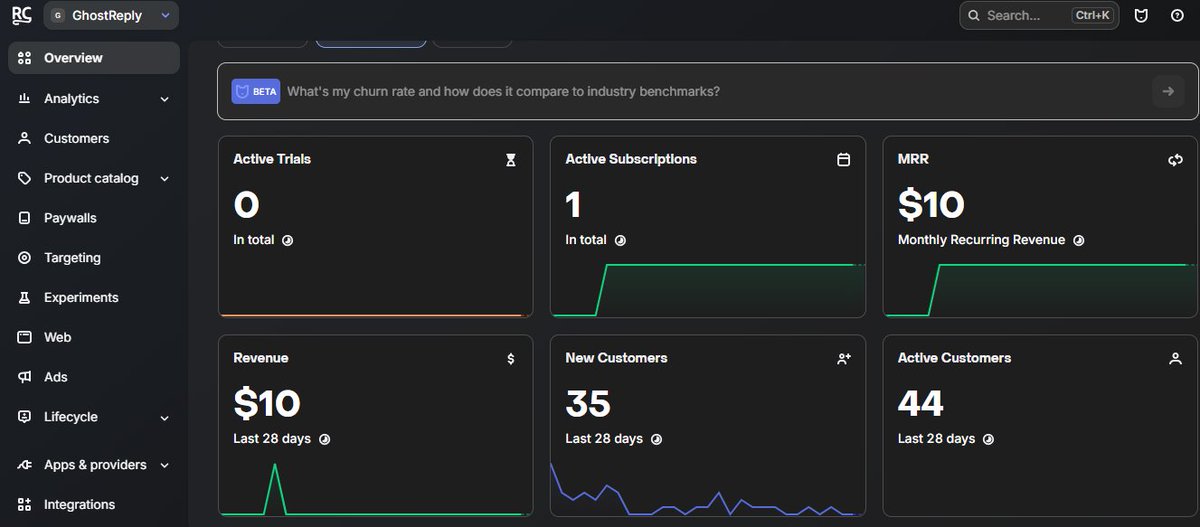The image size is (1200, 527).
Task: Submit the question with the arrow button
Action: (1167, 91)
